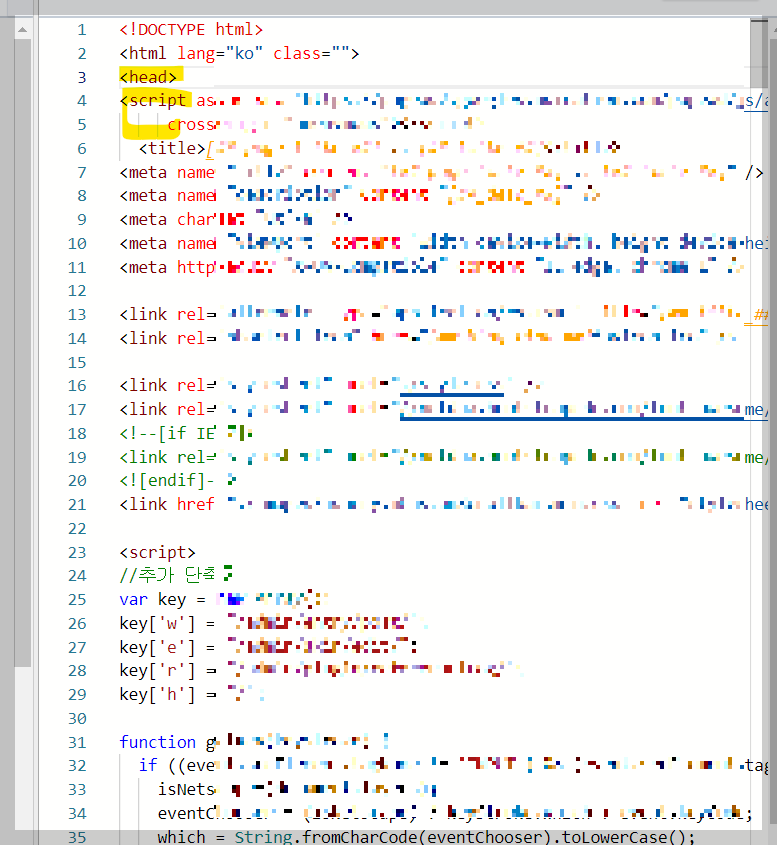Click the '<![endif]-' comment text
Image resolution: width=777 pixels, height=845 pixels.
coord(166,480)
